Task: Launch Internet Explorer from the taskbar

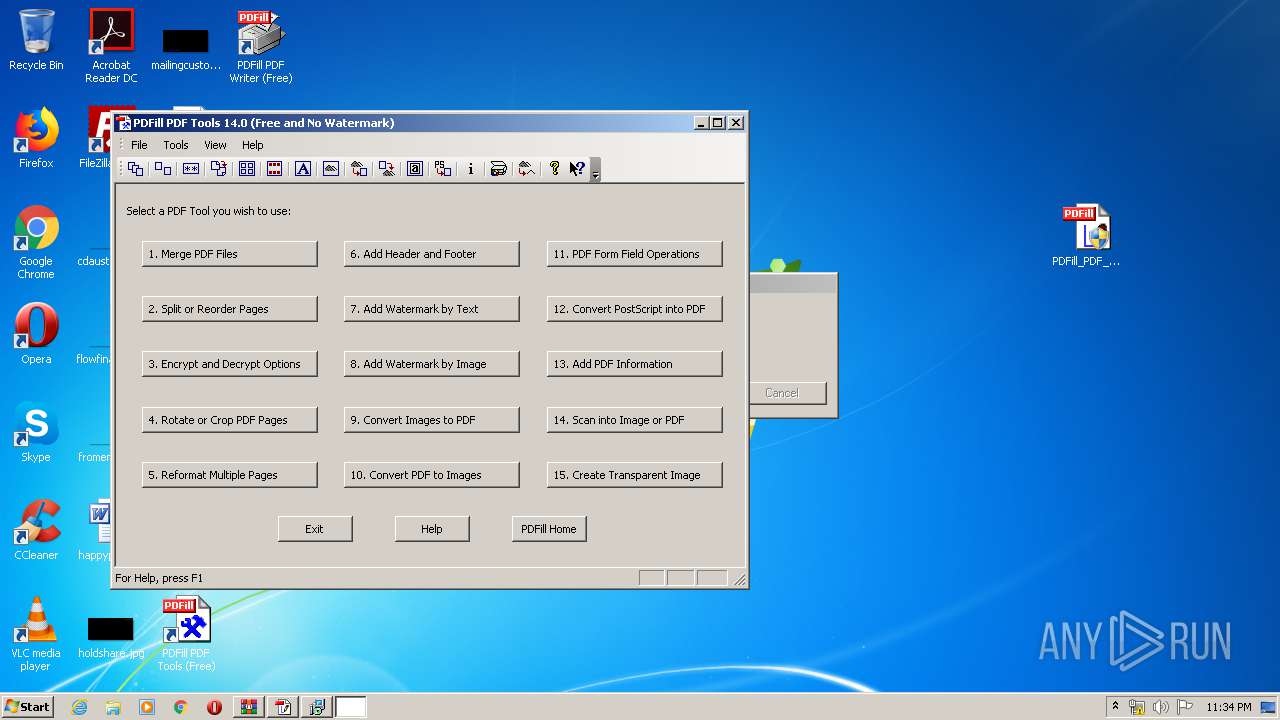Action: (79, 707)
